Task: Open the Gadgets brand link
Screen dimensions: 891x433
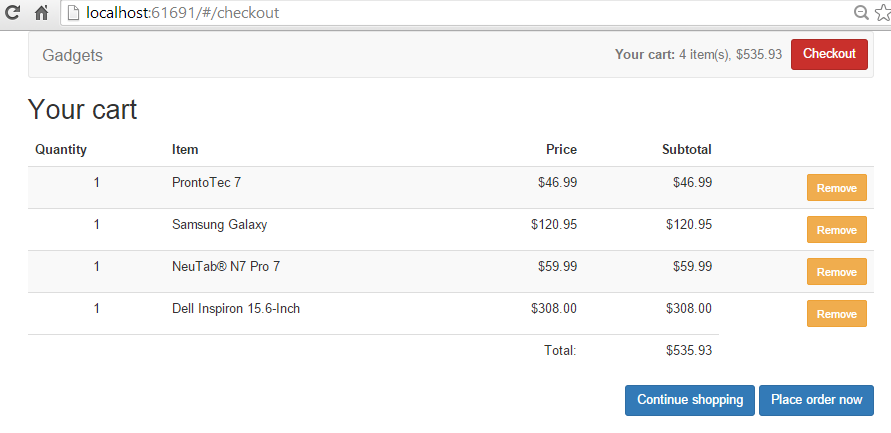Action: point(72,55)
